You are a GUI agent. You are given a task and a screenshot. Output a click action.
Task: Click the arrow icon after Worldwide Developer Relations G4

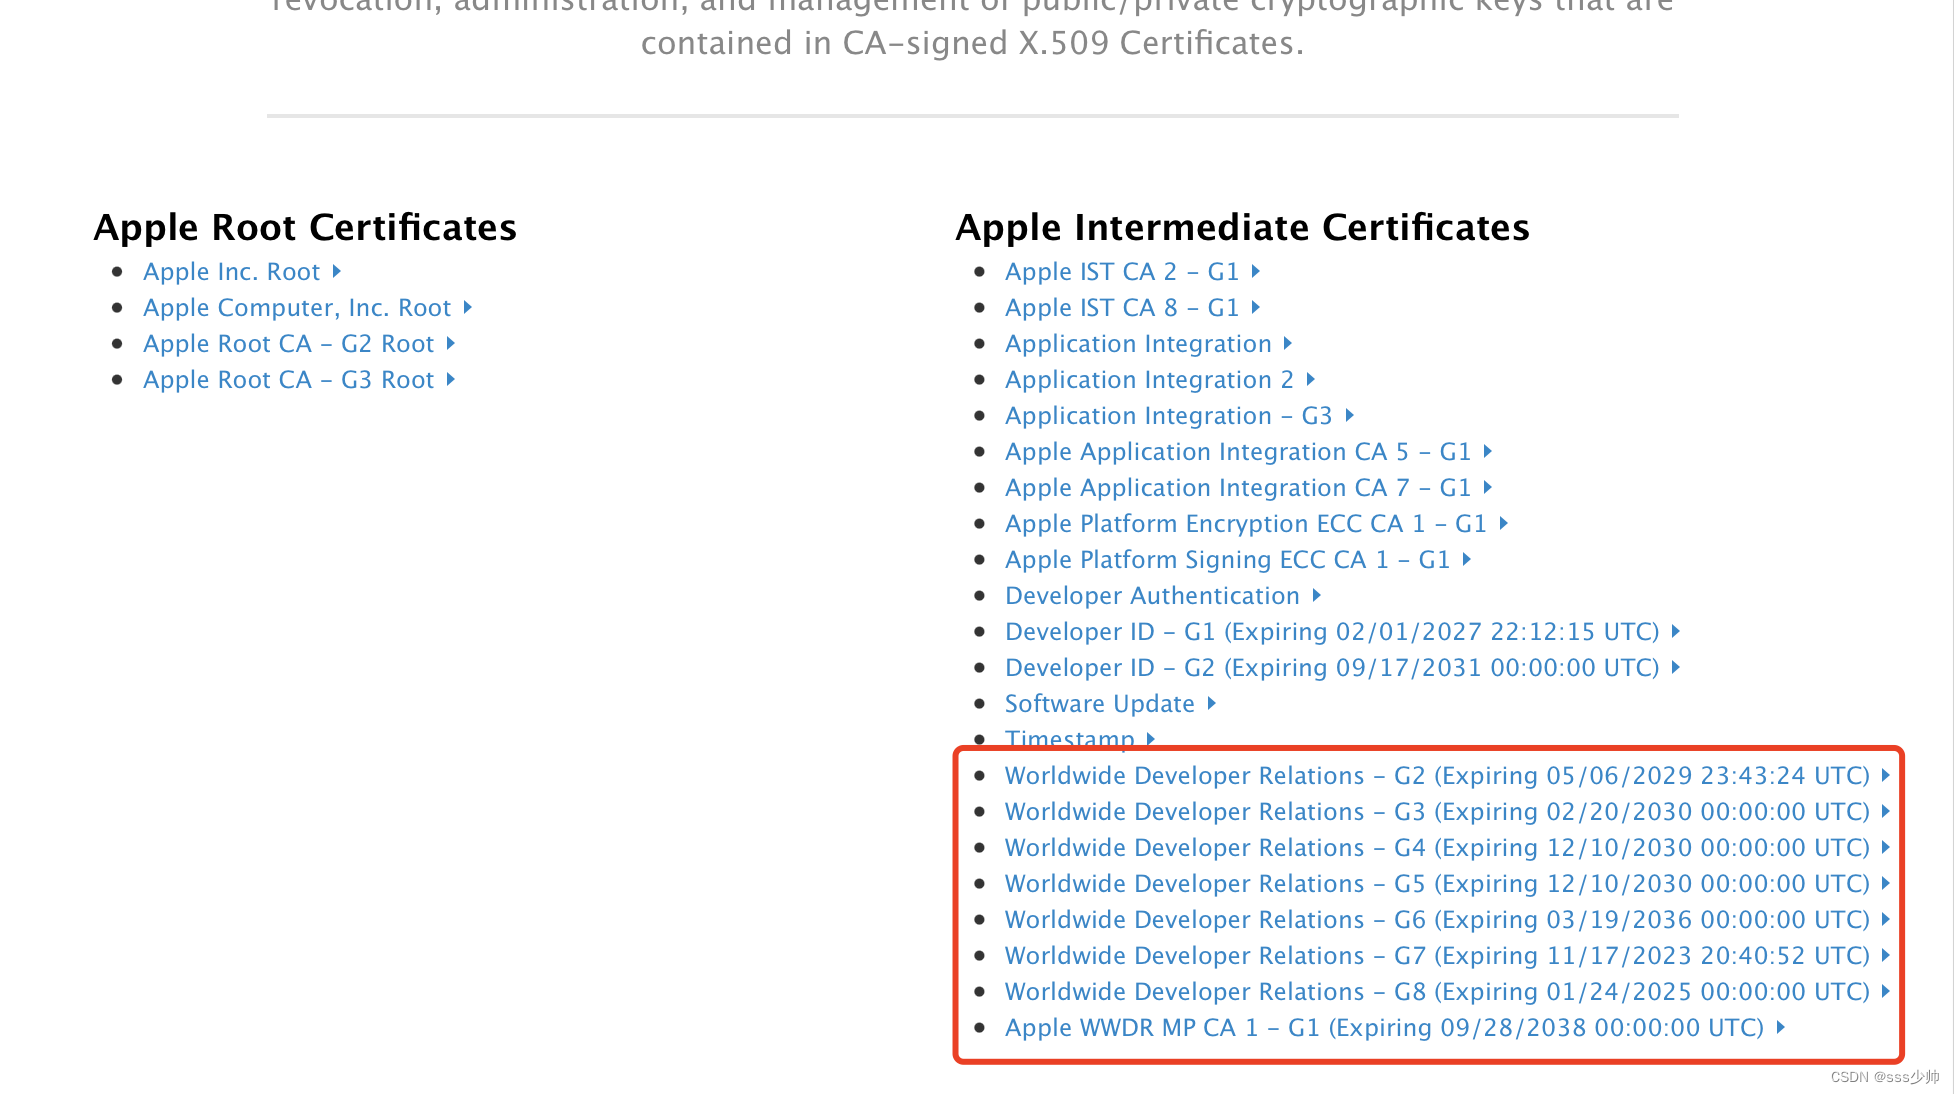coord(1886,848)
